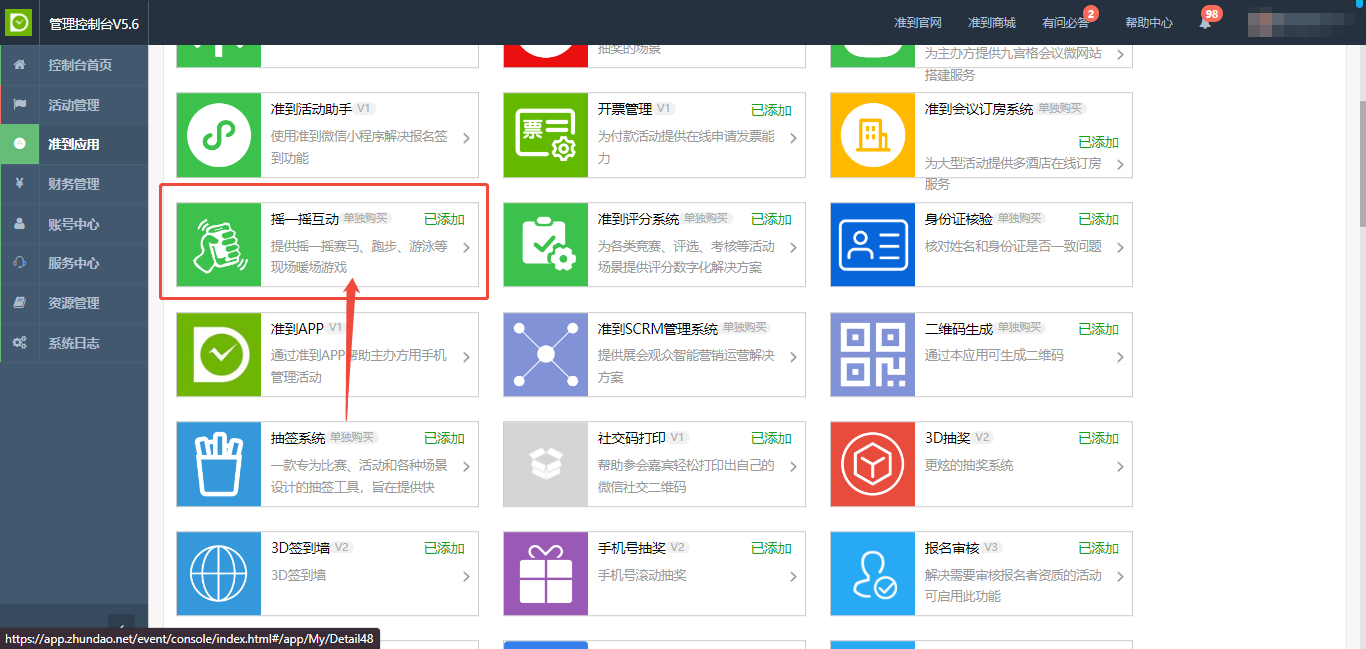Expand the 准到活动助手 card arrow
Screen dimensions: 1366x649
click(466, 138)
